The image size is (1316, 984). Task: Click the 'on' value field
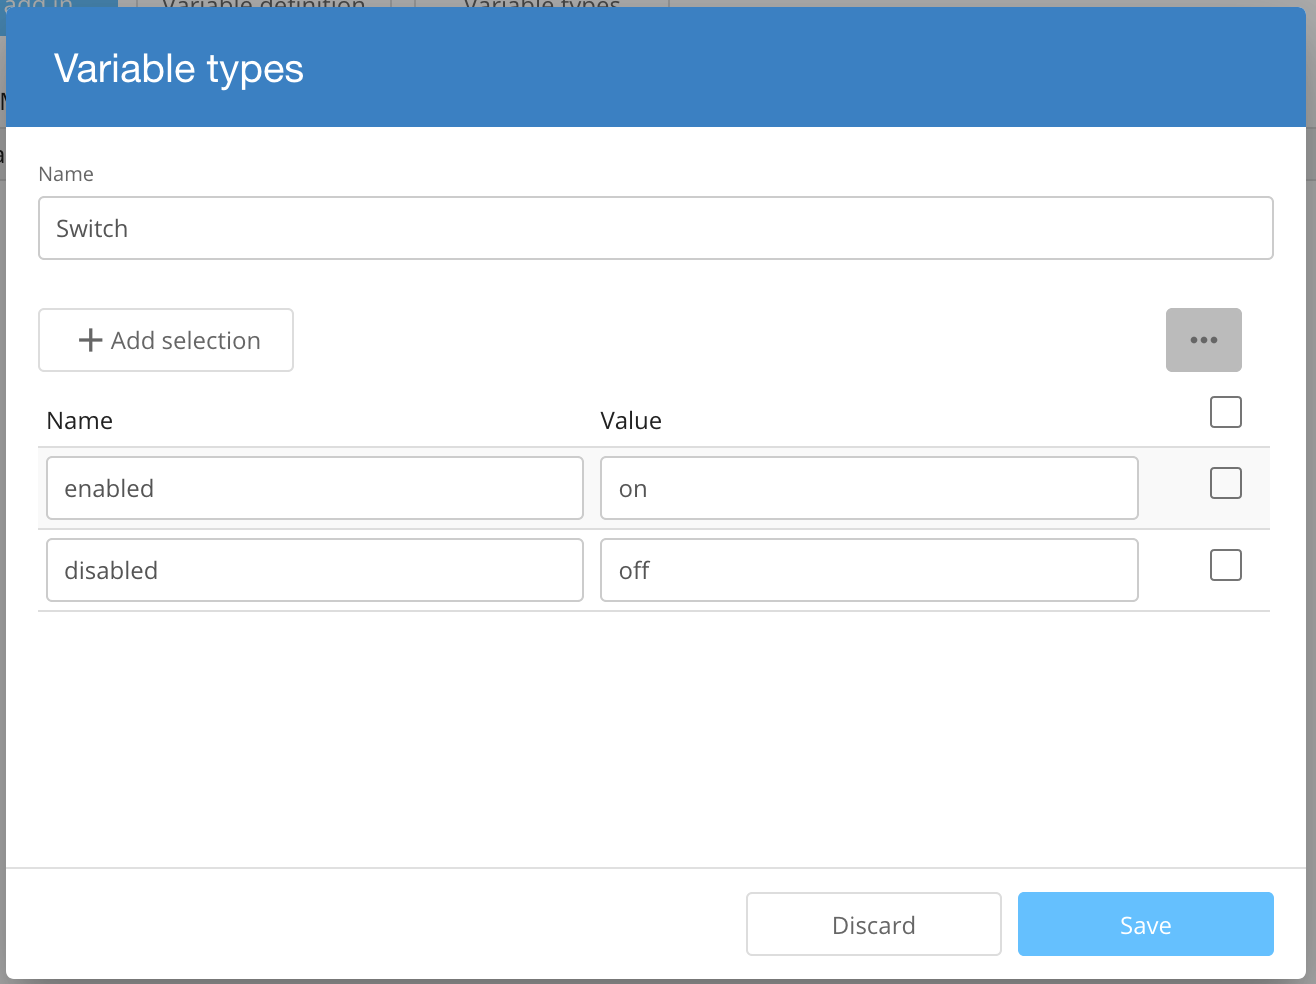868,488
